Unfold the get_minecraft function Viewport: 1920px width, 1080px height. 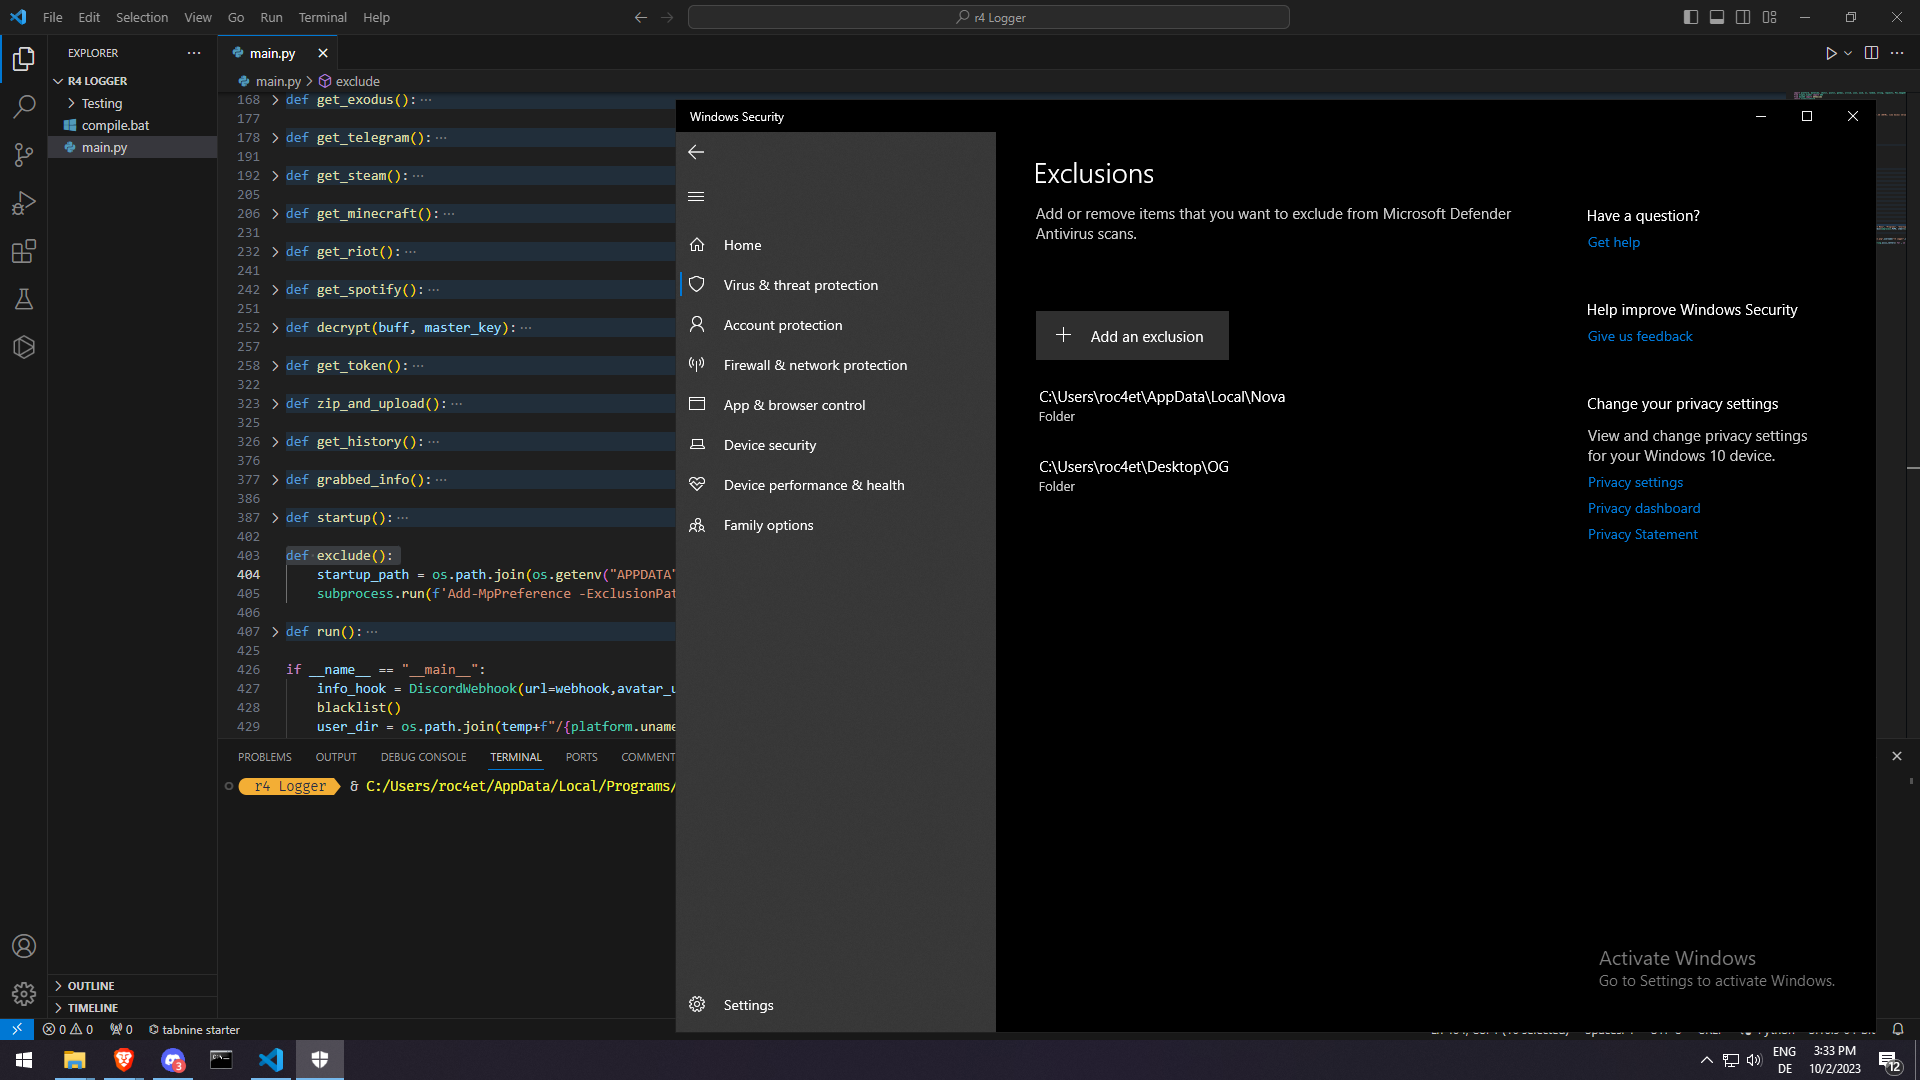point(275,214)
